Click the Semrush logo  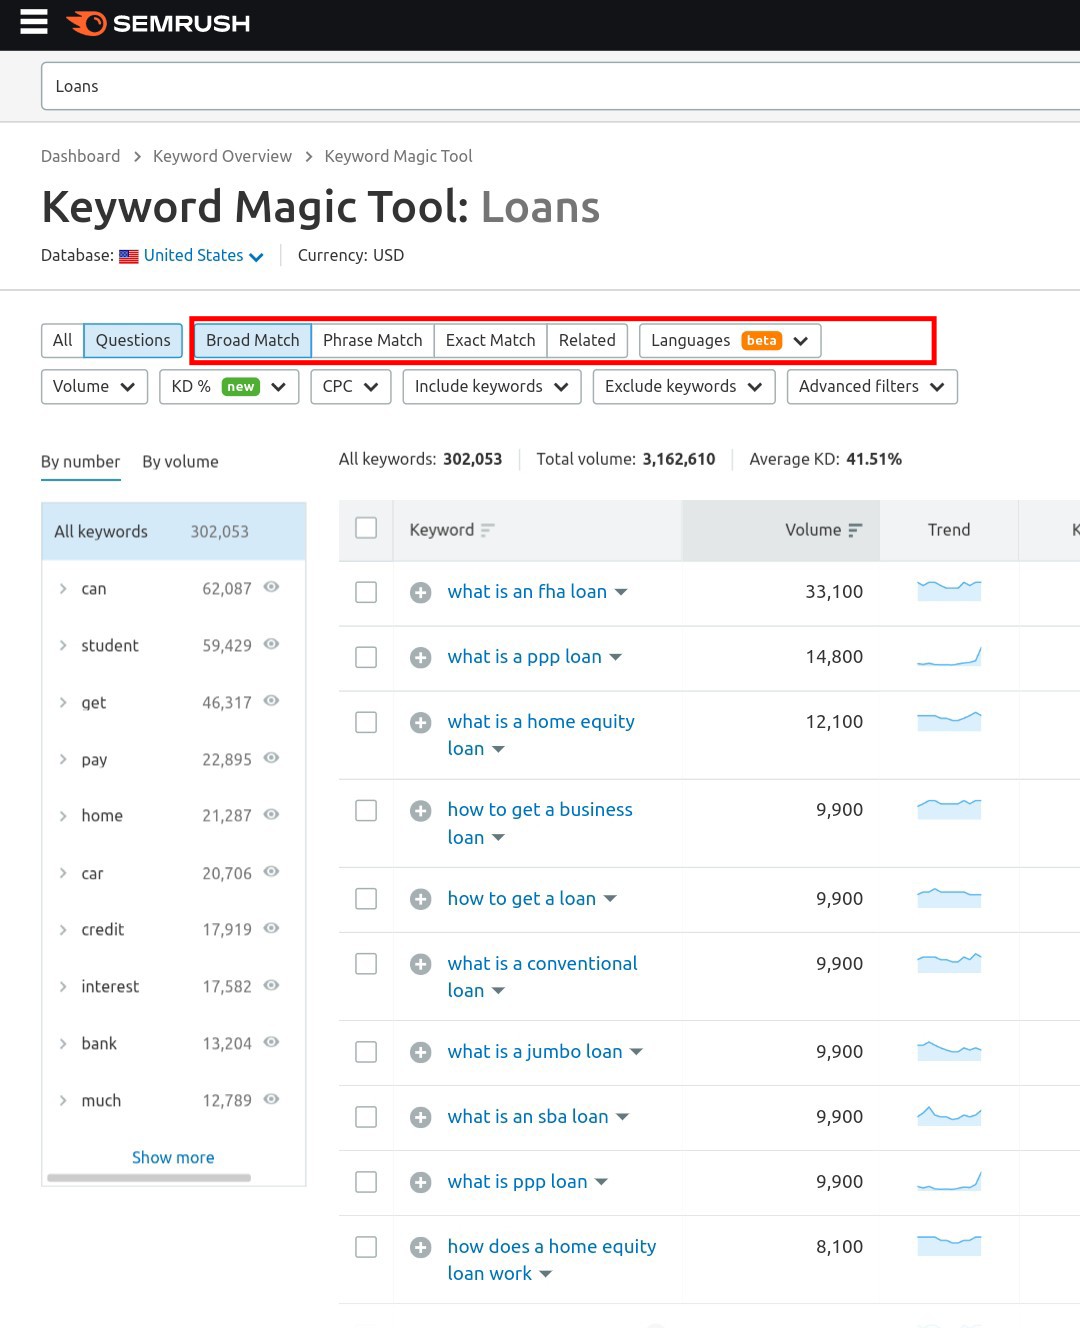click(x=158, y=23)
